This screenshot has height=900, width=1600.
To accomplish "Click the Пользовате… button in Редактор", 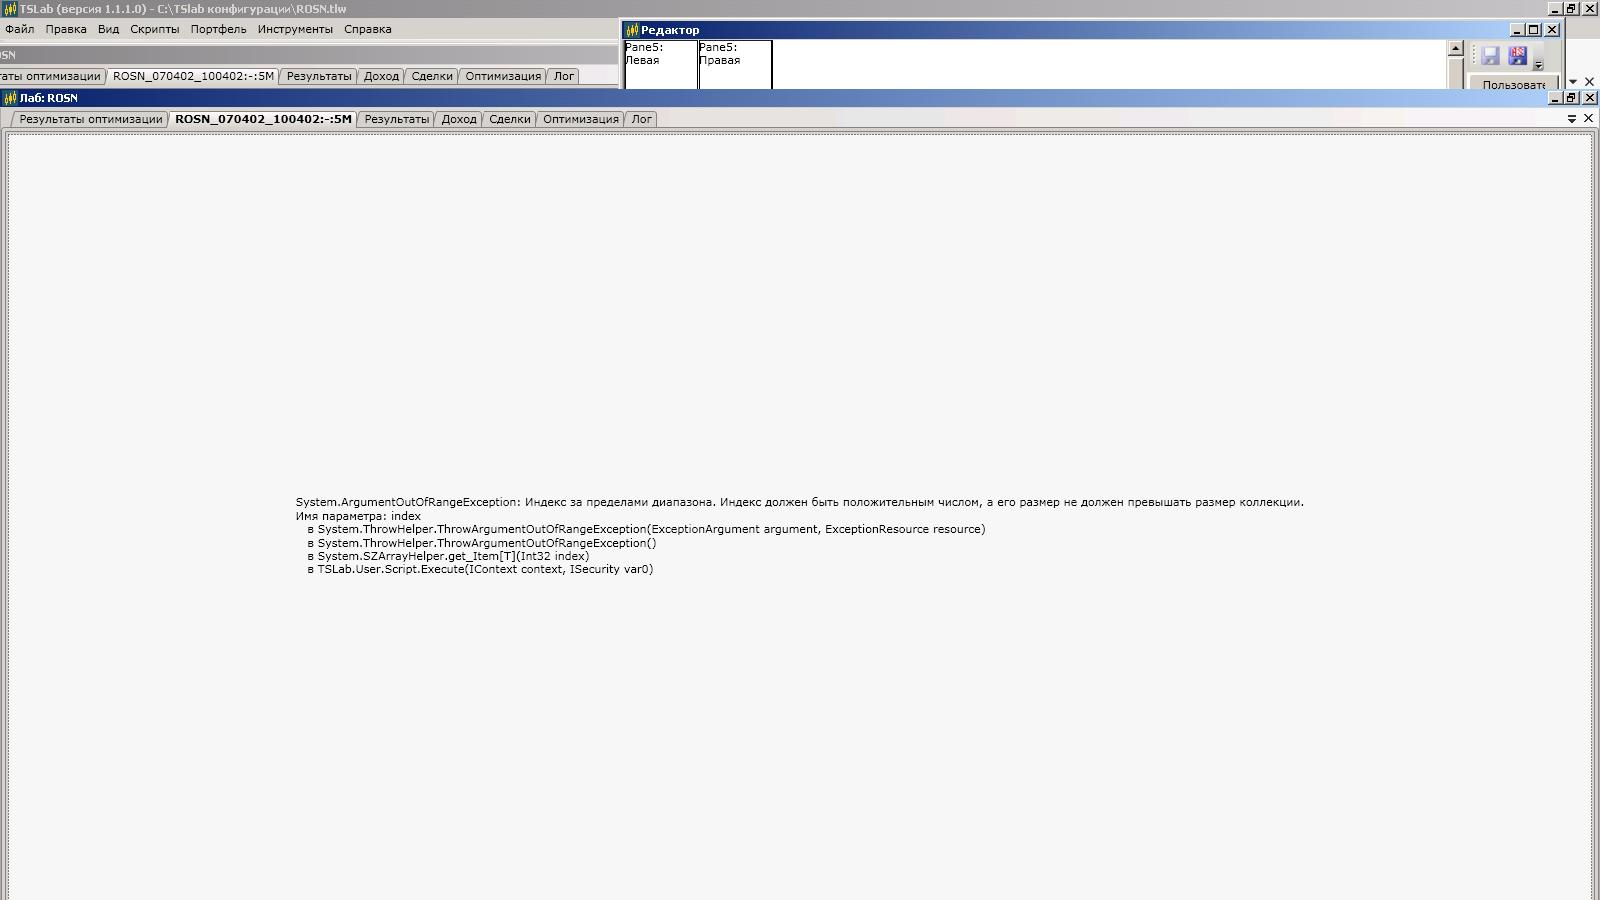I will (x=1513, y=84).
